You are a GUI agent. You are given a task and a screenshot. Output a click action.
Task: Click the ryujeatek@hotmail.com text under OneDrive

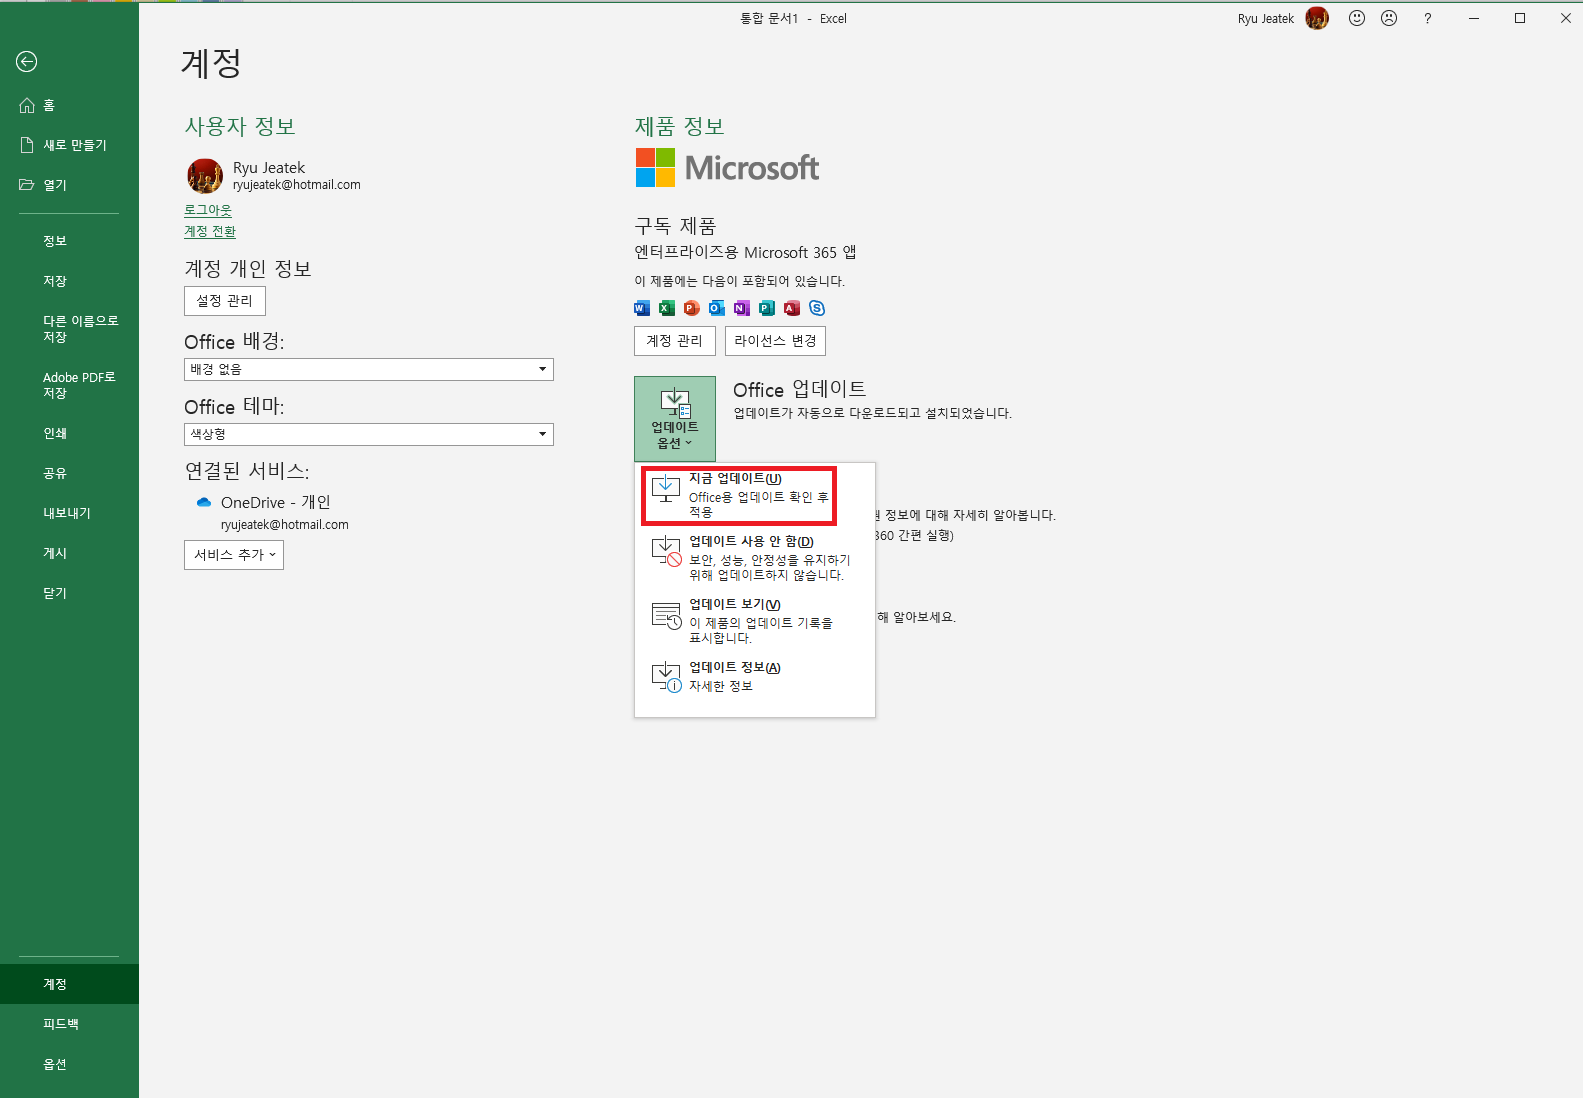pyautogui.click(x=285, y=525)
